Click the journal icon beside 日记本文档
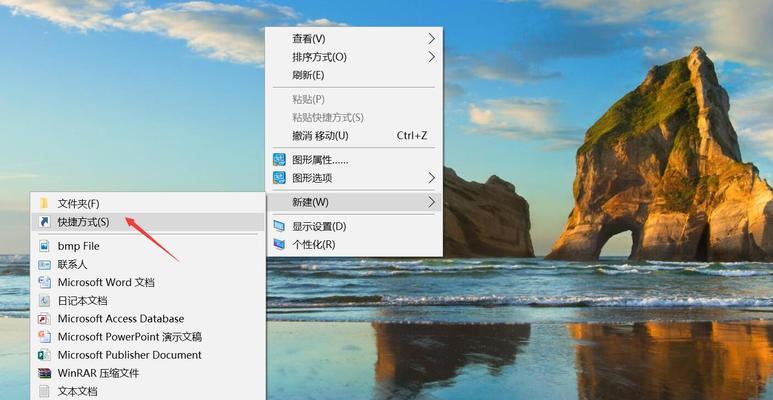The image size is (773, 400). 44,300
